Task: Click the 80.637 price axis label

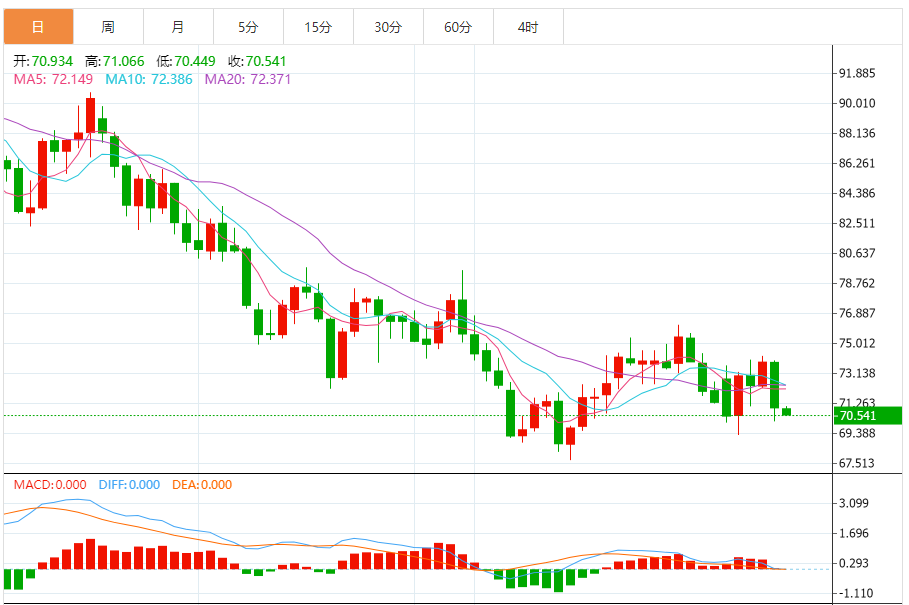Action: point(857,253)
